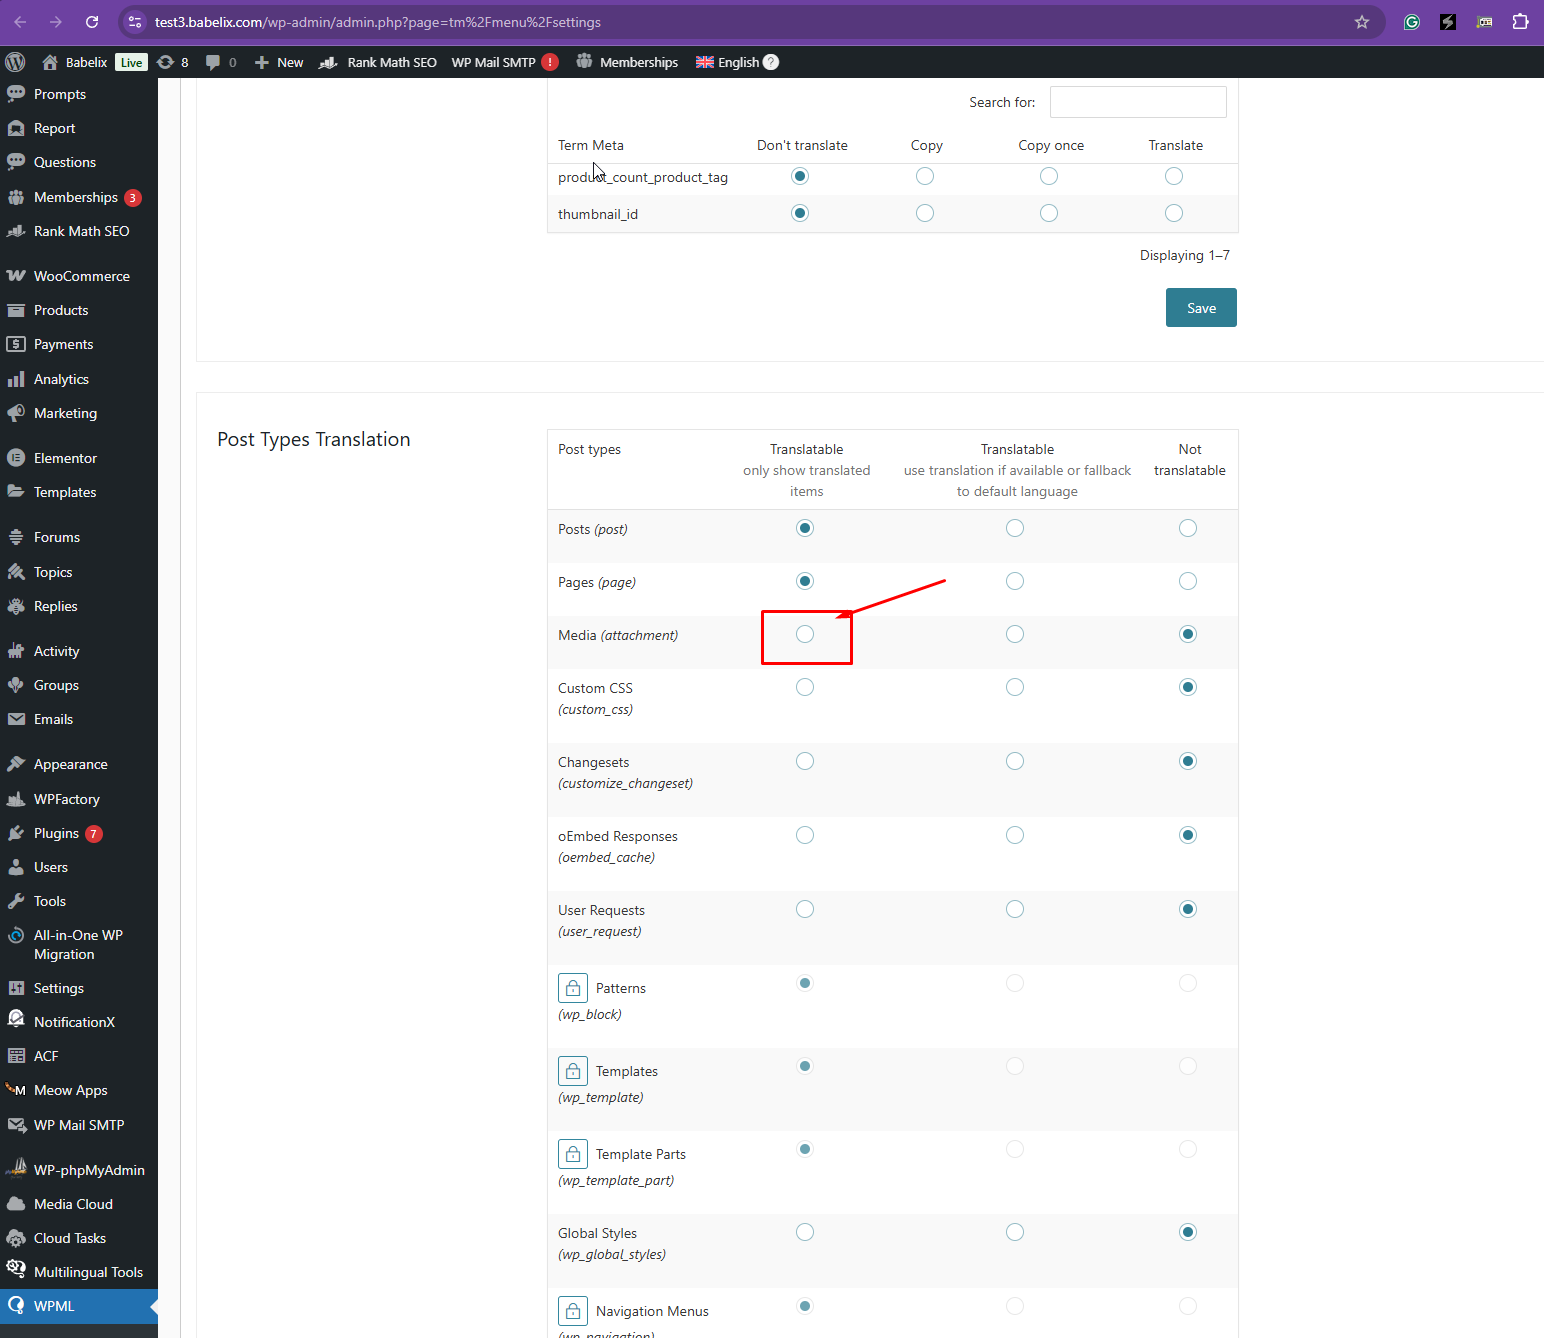Open the comments bubble icon in admin bar

(220, 62)
